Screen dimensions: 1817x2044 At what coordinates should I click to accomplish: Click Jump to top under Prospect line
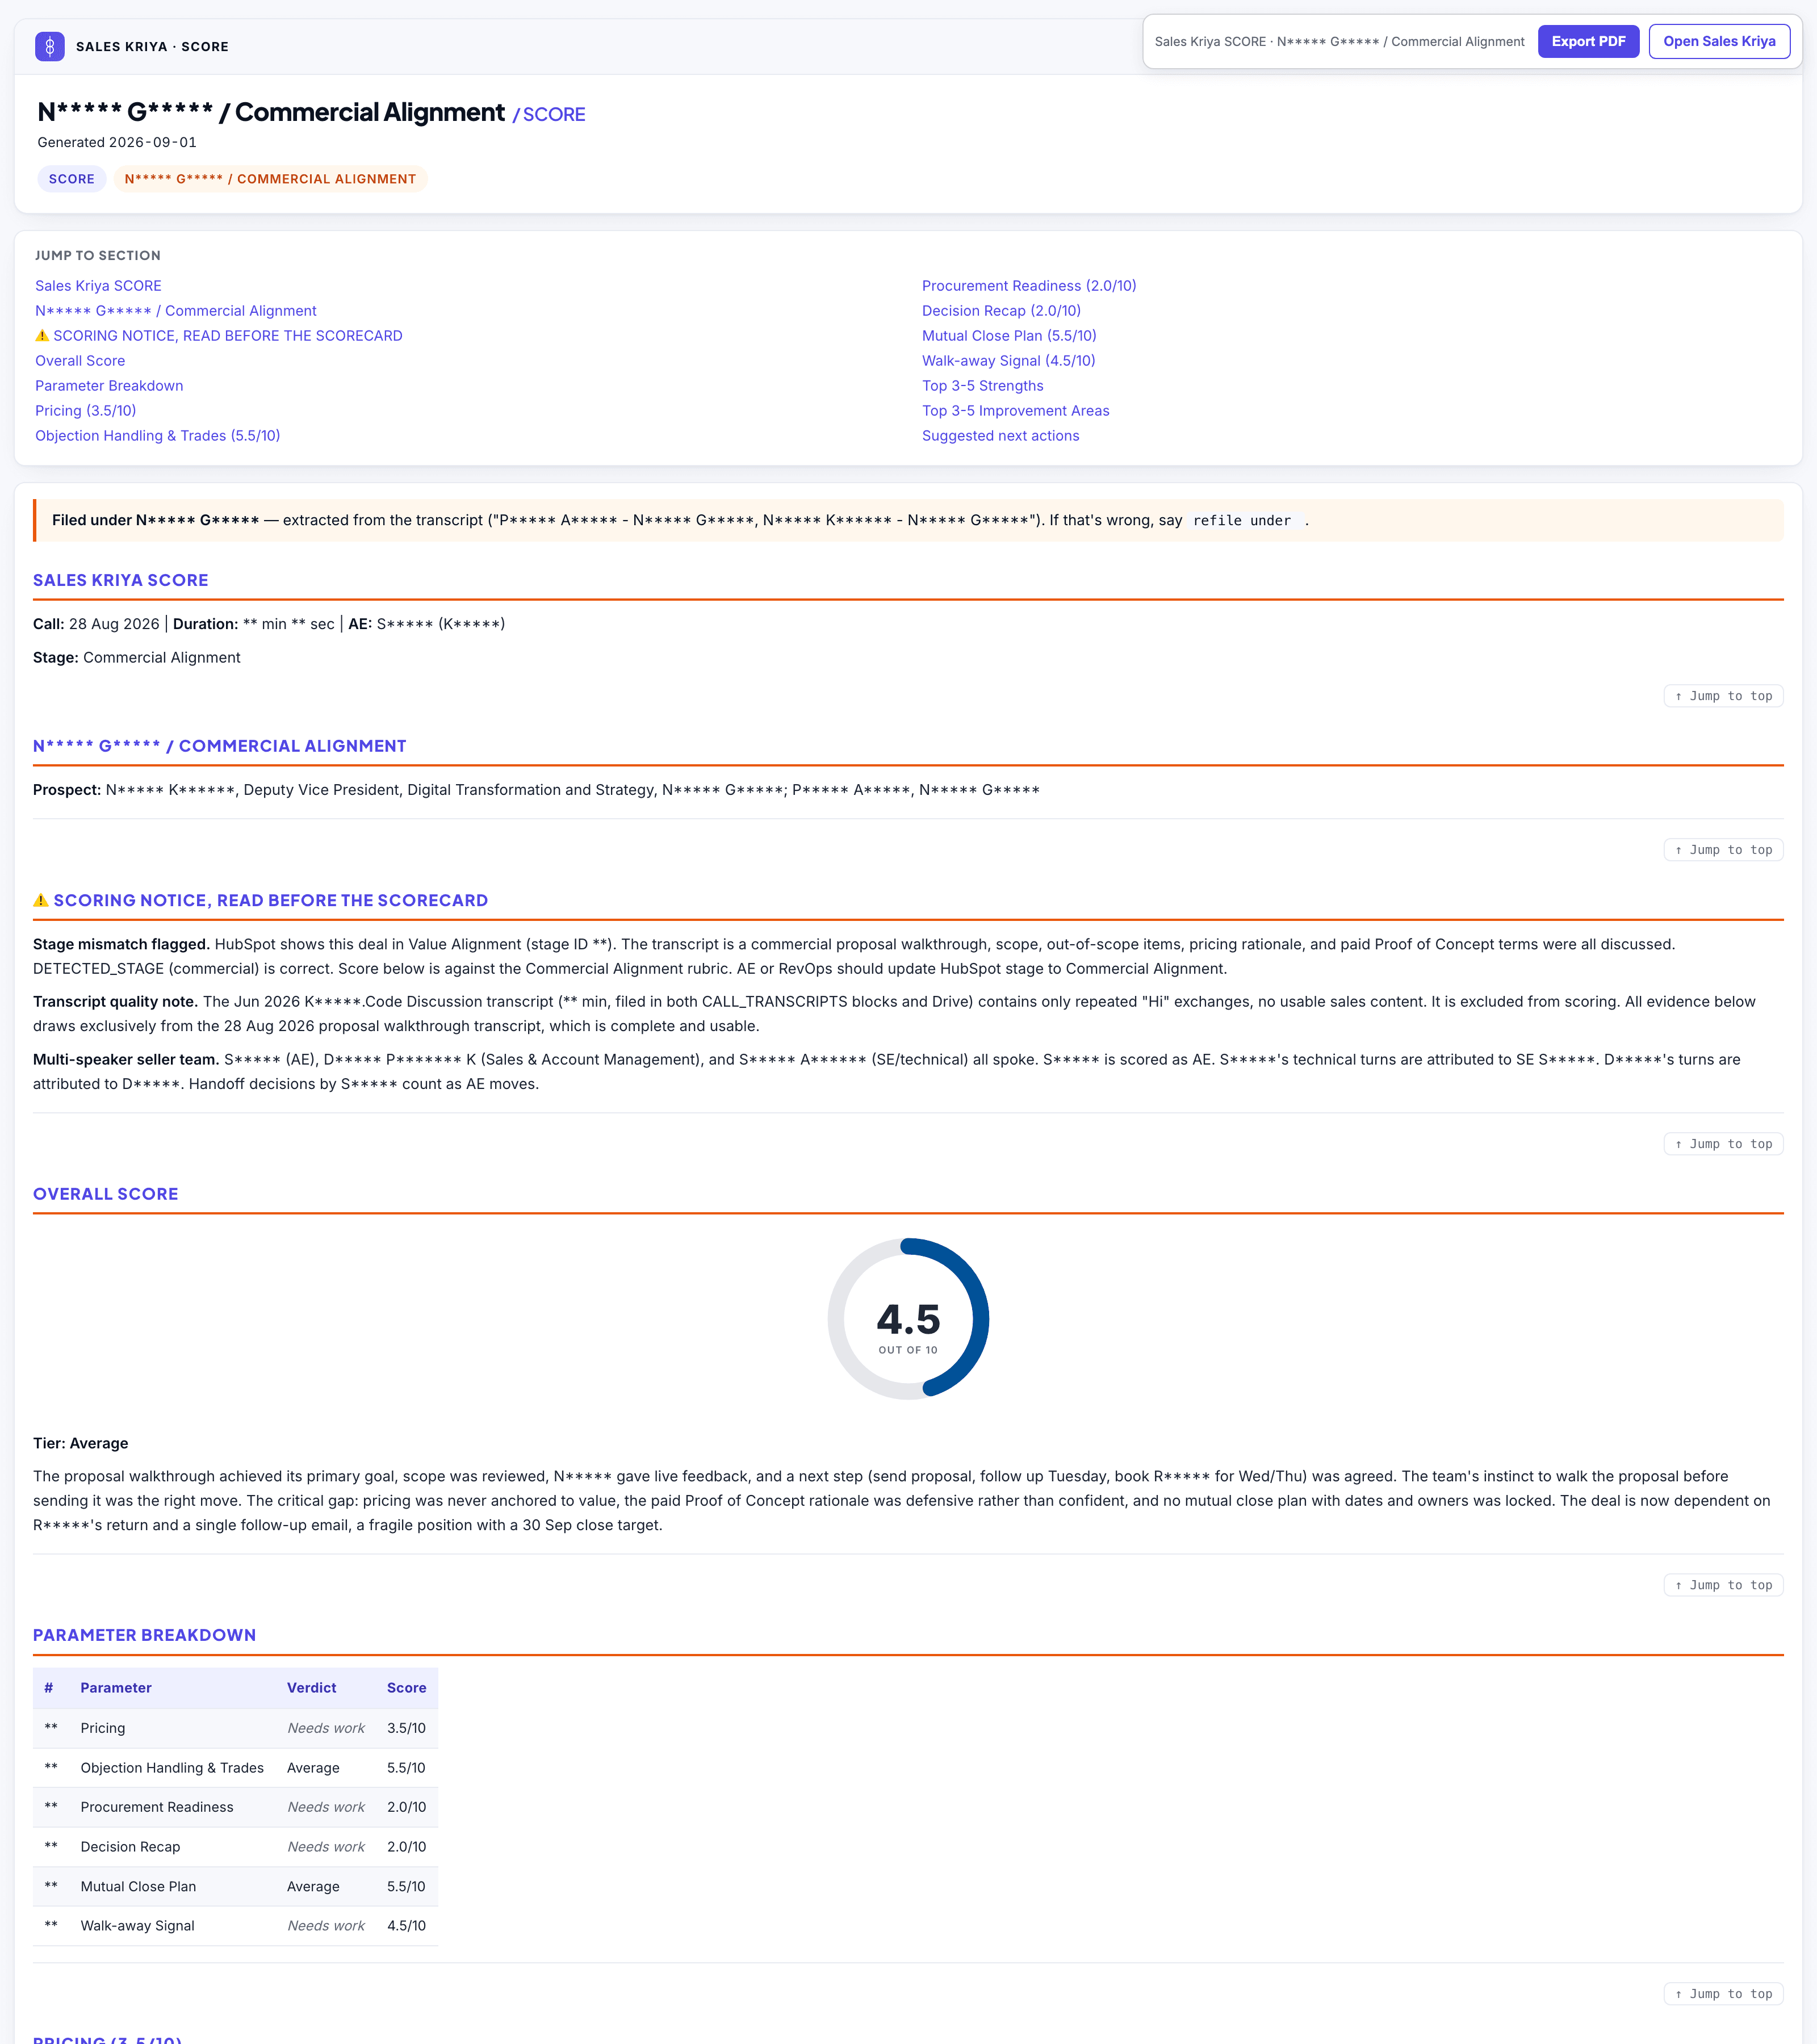(x=1723, y=850)
